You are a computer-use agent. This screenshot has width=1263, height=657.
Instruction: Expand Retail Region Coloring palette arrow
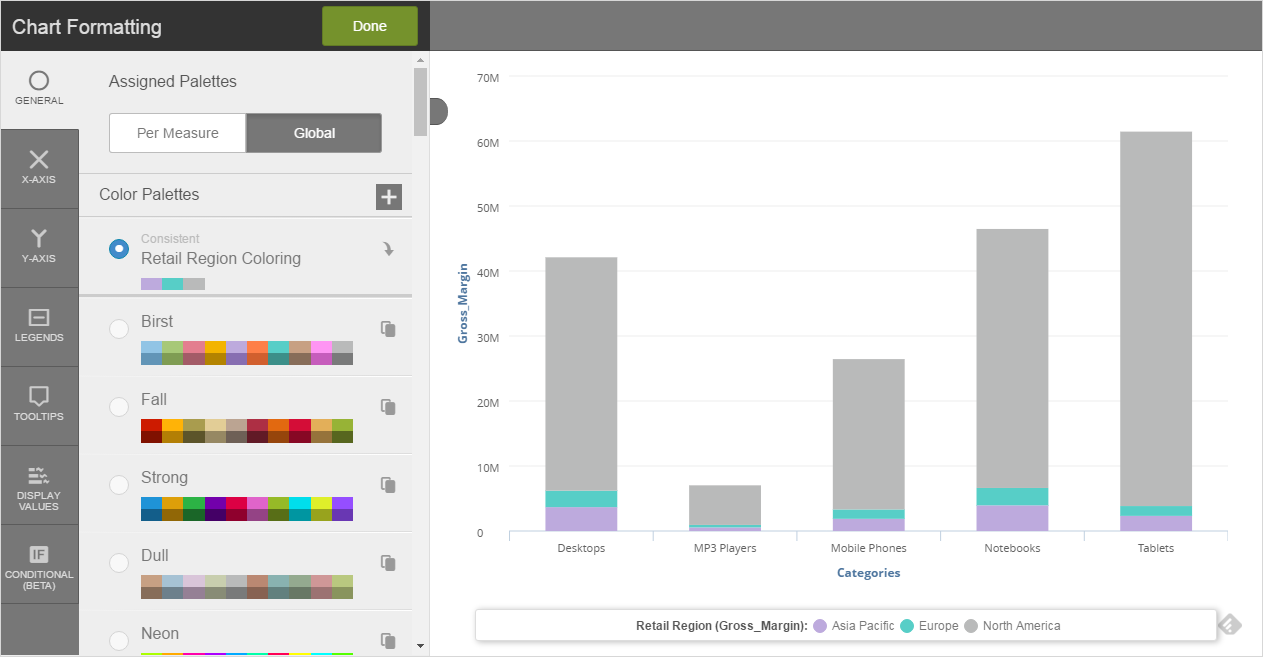(388, 249)
